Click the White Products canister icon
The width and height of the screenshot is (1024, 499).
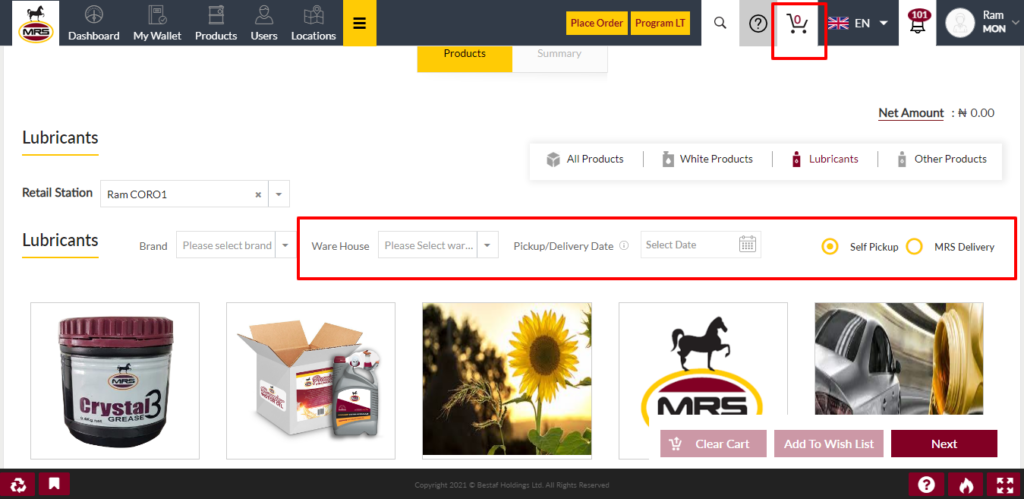tap(667, 159)
